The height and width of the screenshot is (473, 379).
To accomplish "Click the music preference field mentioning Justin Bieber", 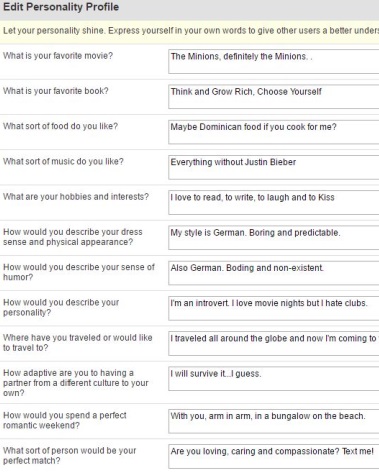I will [274, 167].
